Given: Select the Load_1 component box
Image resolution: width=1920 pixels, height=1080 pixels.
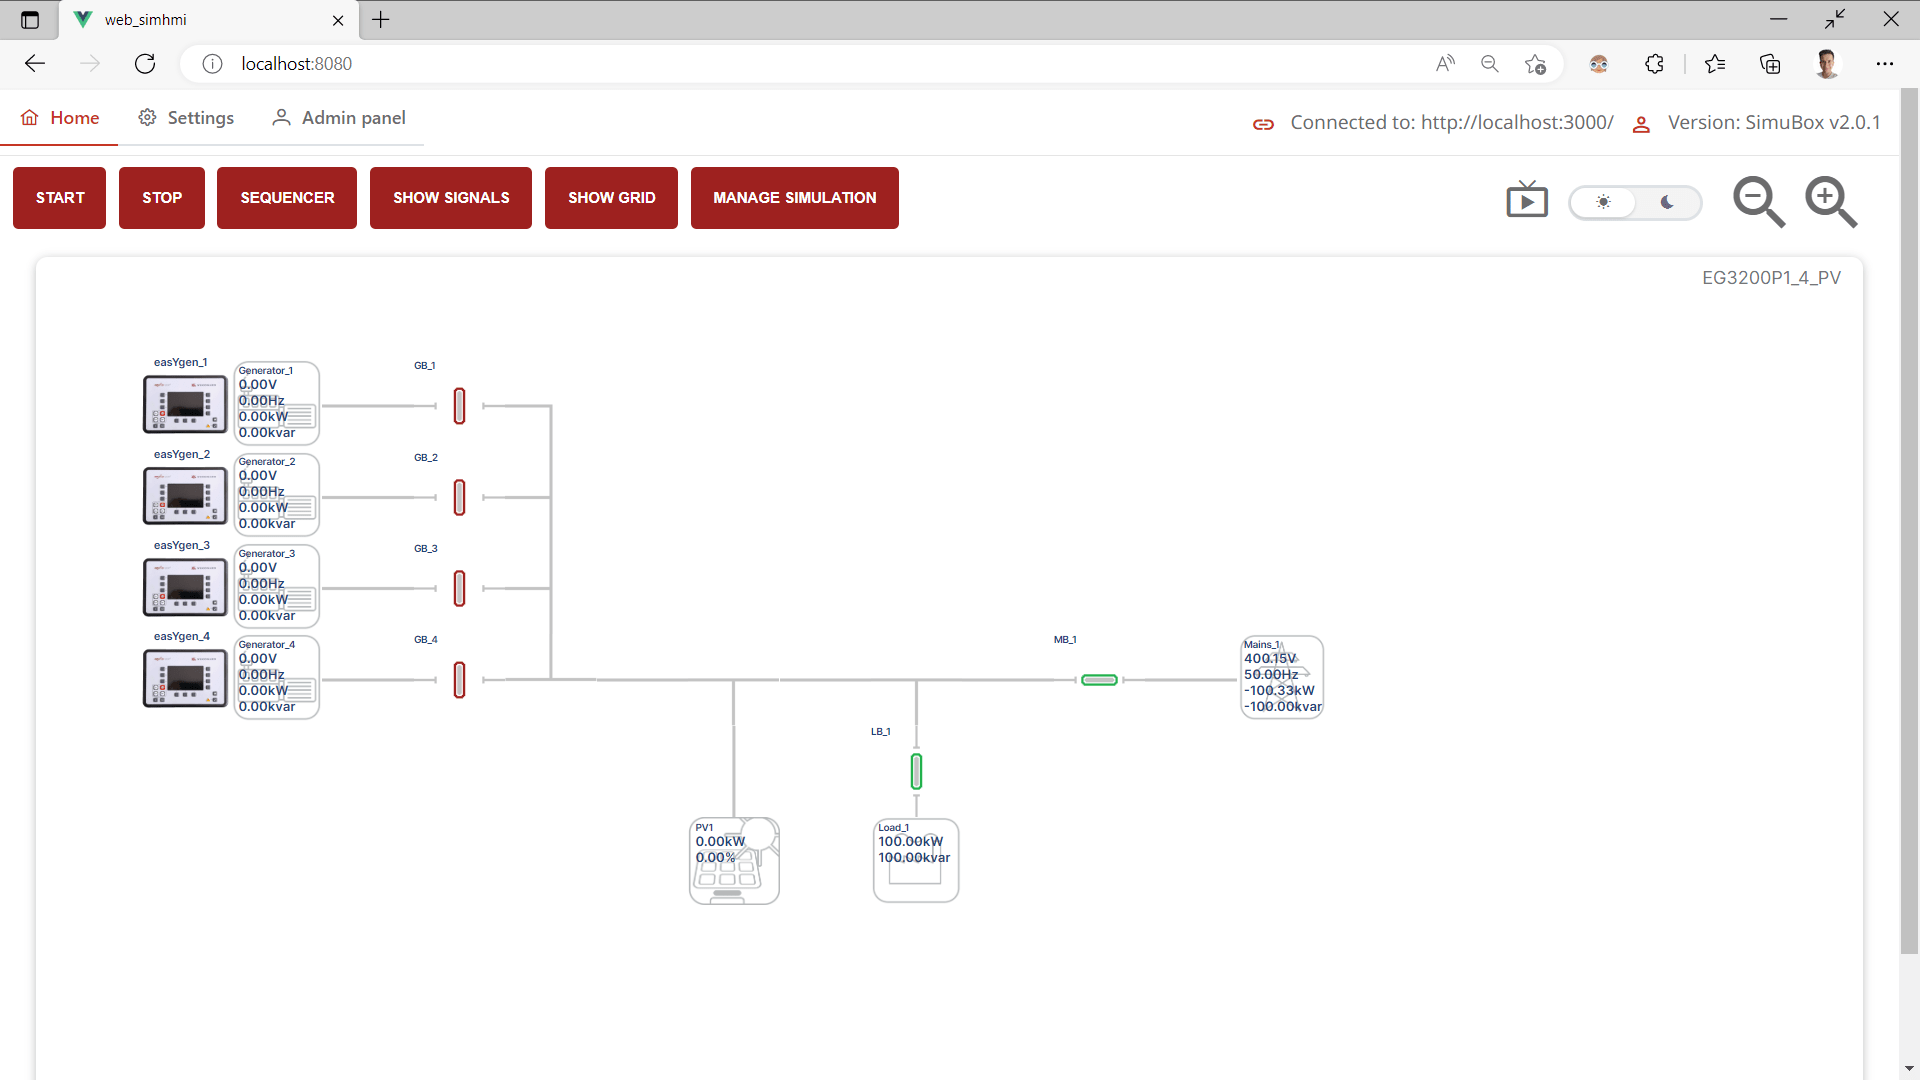Looking at the screenshot, I should [915, 861].
